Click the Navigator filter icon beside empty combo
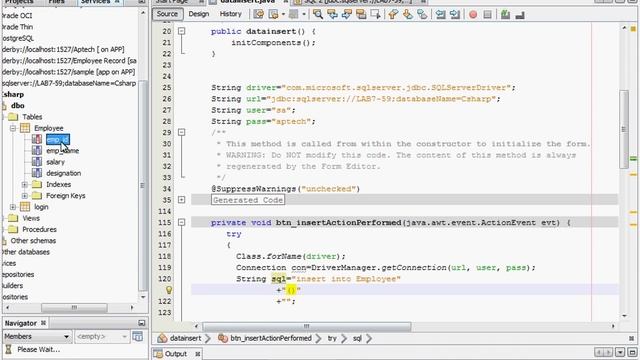This screenshot has width=640, height=360. 138,336
